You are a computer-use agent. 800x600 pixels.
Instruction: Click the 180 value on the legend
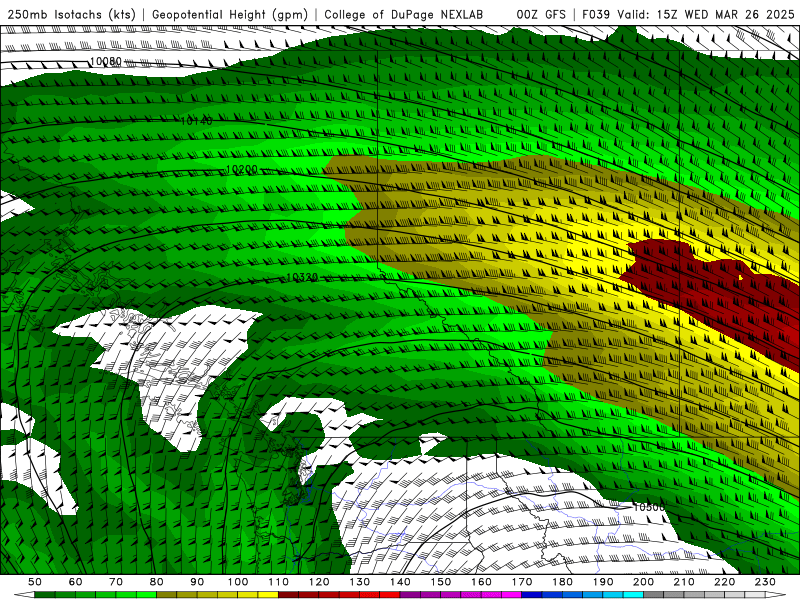(562, 582)
